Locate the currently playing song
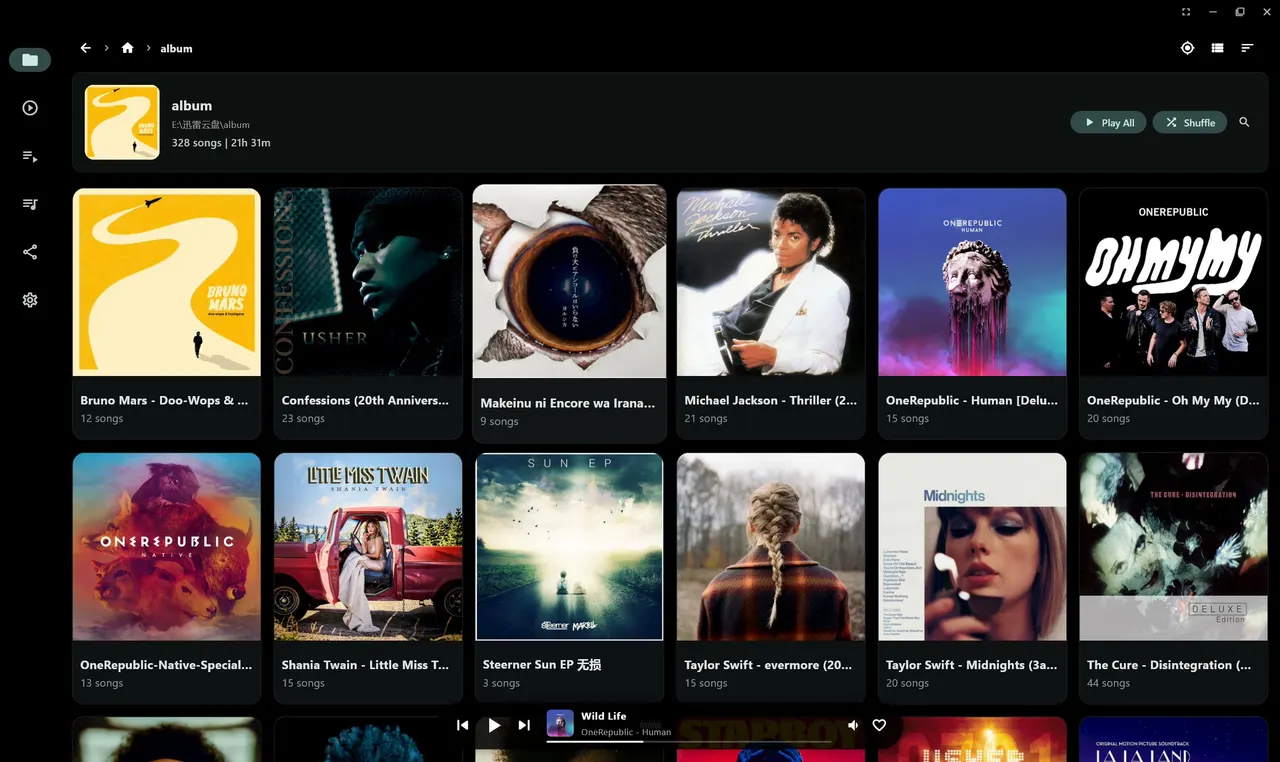Screen dimensions: 1280x762 pos(1187,48)
